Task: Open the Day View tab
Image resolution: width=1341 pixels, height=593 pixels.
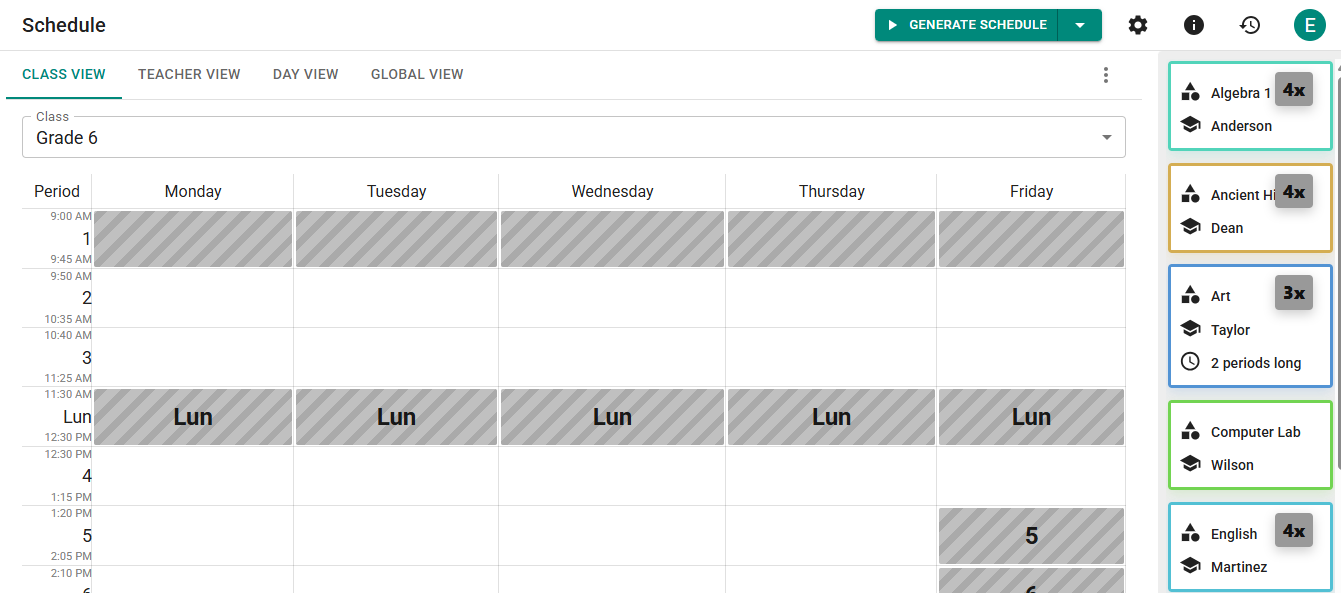Action: pos(305,74)
